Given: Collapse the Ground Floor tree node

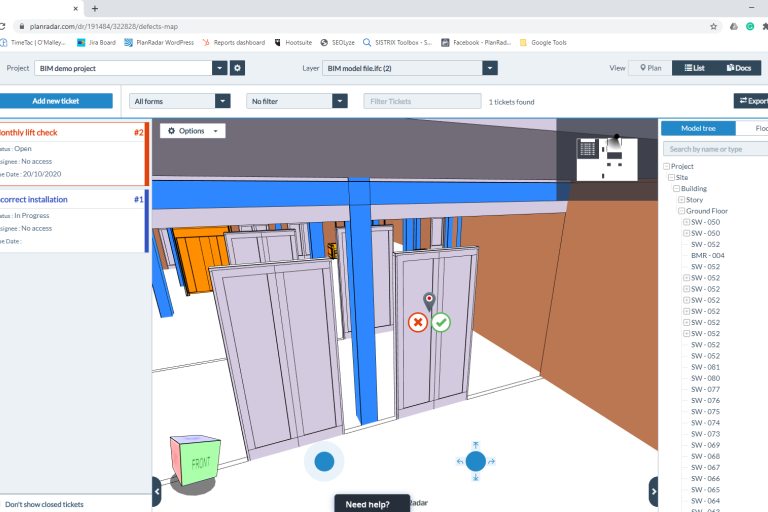Looking at the screenshot, I should (681, 211).
